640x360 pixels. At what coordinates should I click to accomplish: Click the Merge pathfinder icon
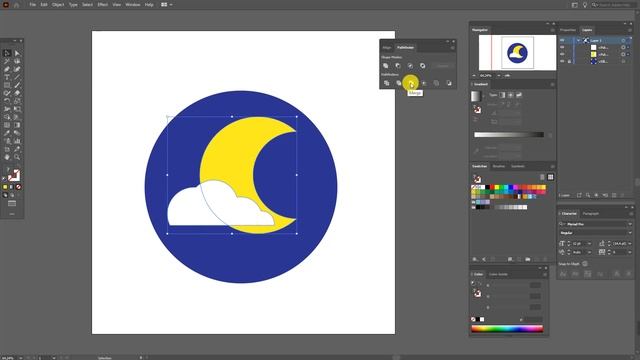pos(411,83)
